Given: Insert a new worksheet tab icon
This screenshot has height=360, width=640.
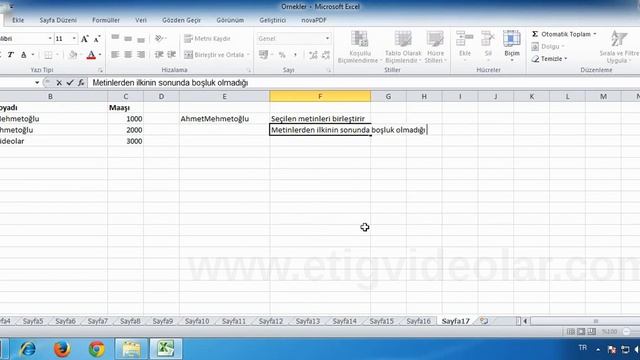Looking at the screenshot, I should tap(484, 321).
